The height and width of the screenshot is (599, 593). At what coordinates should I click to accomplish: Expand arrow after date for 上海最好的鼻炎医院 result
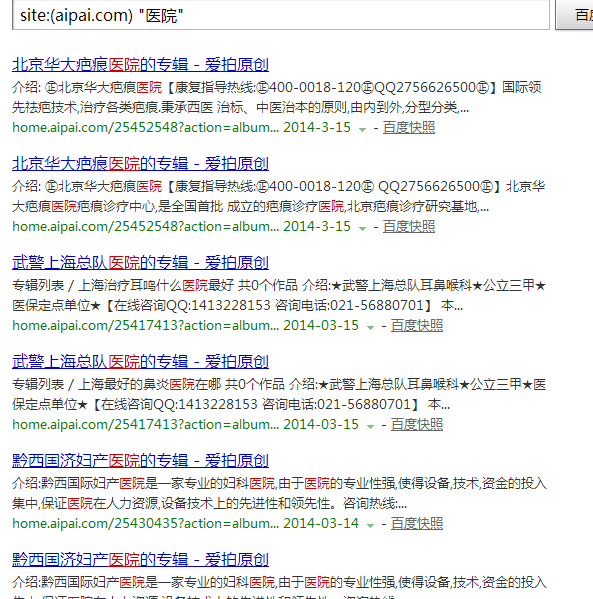click(x=370, y=426)
